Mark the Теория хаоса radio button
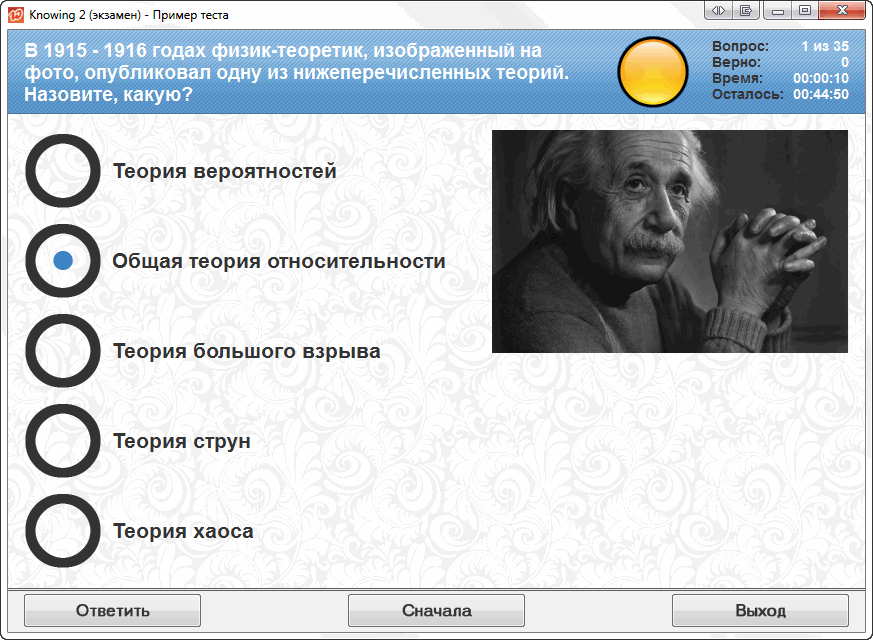Image resolution: width=873 pixels, height=640 pixels. click(63, 530)
